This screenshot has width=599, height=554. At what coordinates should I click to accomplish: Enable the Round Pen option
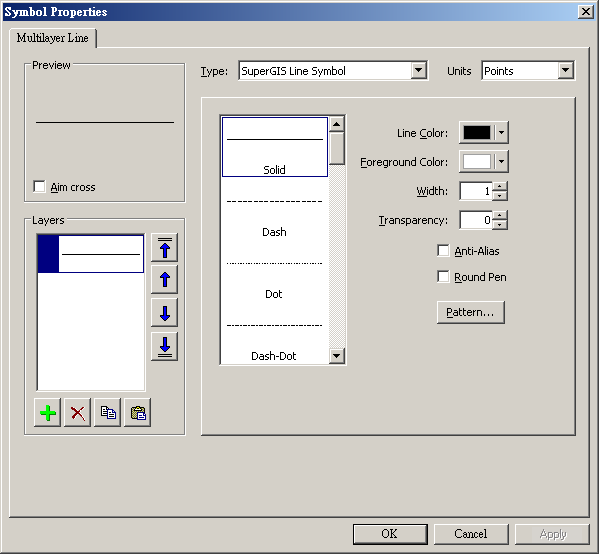443,277
